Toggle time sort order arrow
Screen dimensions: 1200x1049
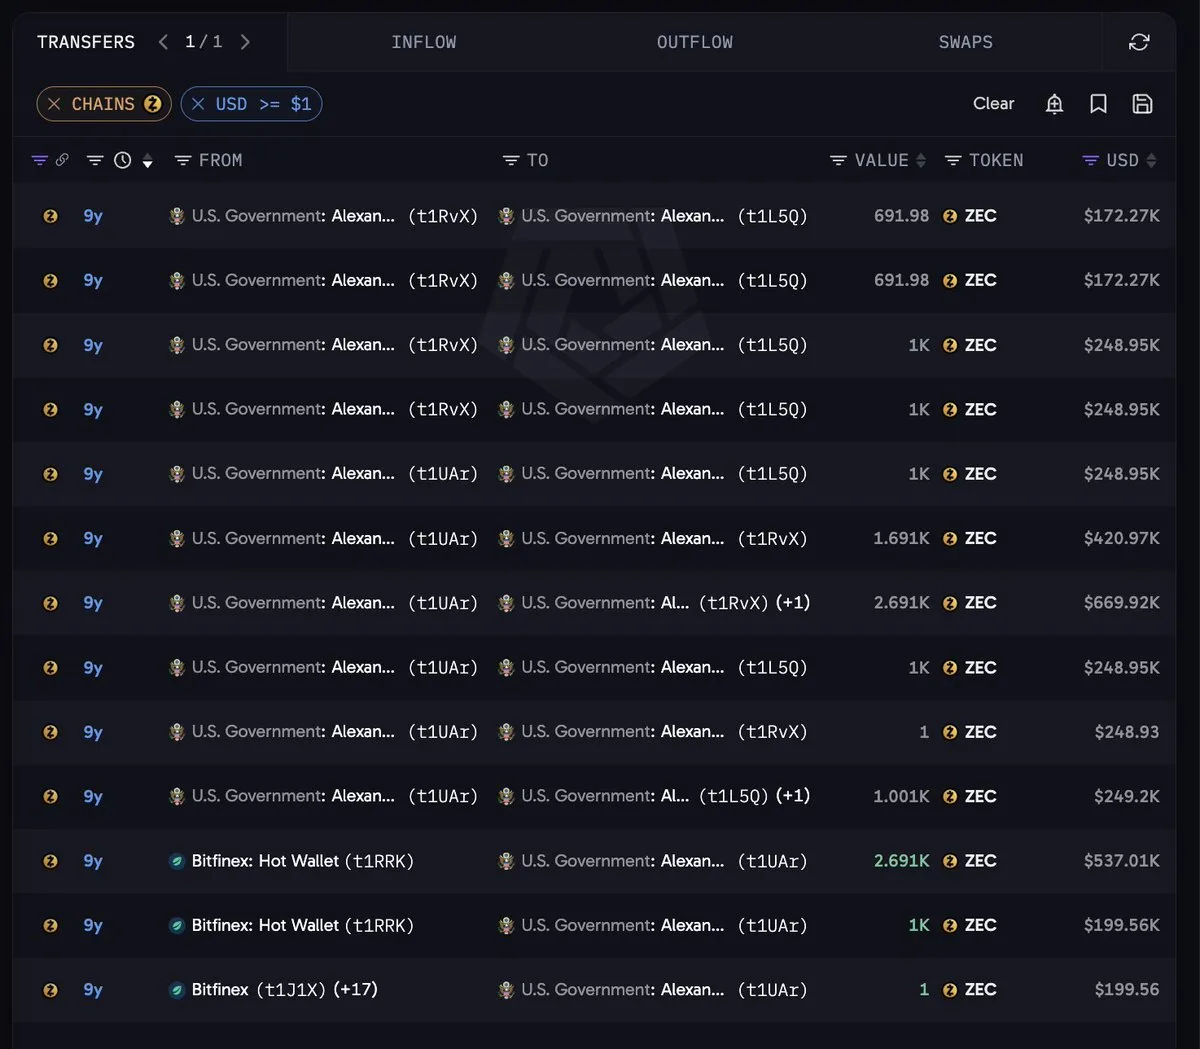coord(148,161)
